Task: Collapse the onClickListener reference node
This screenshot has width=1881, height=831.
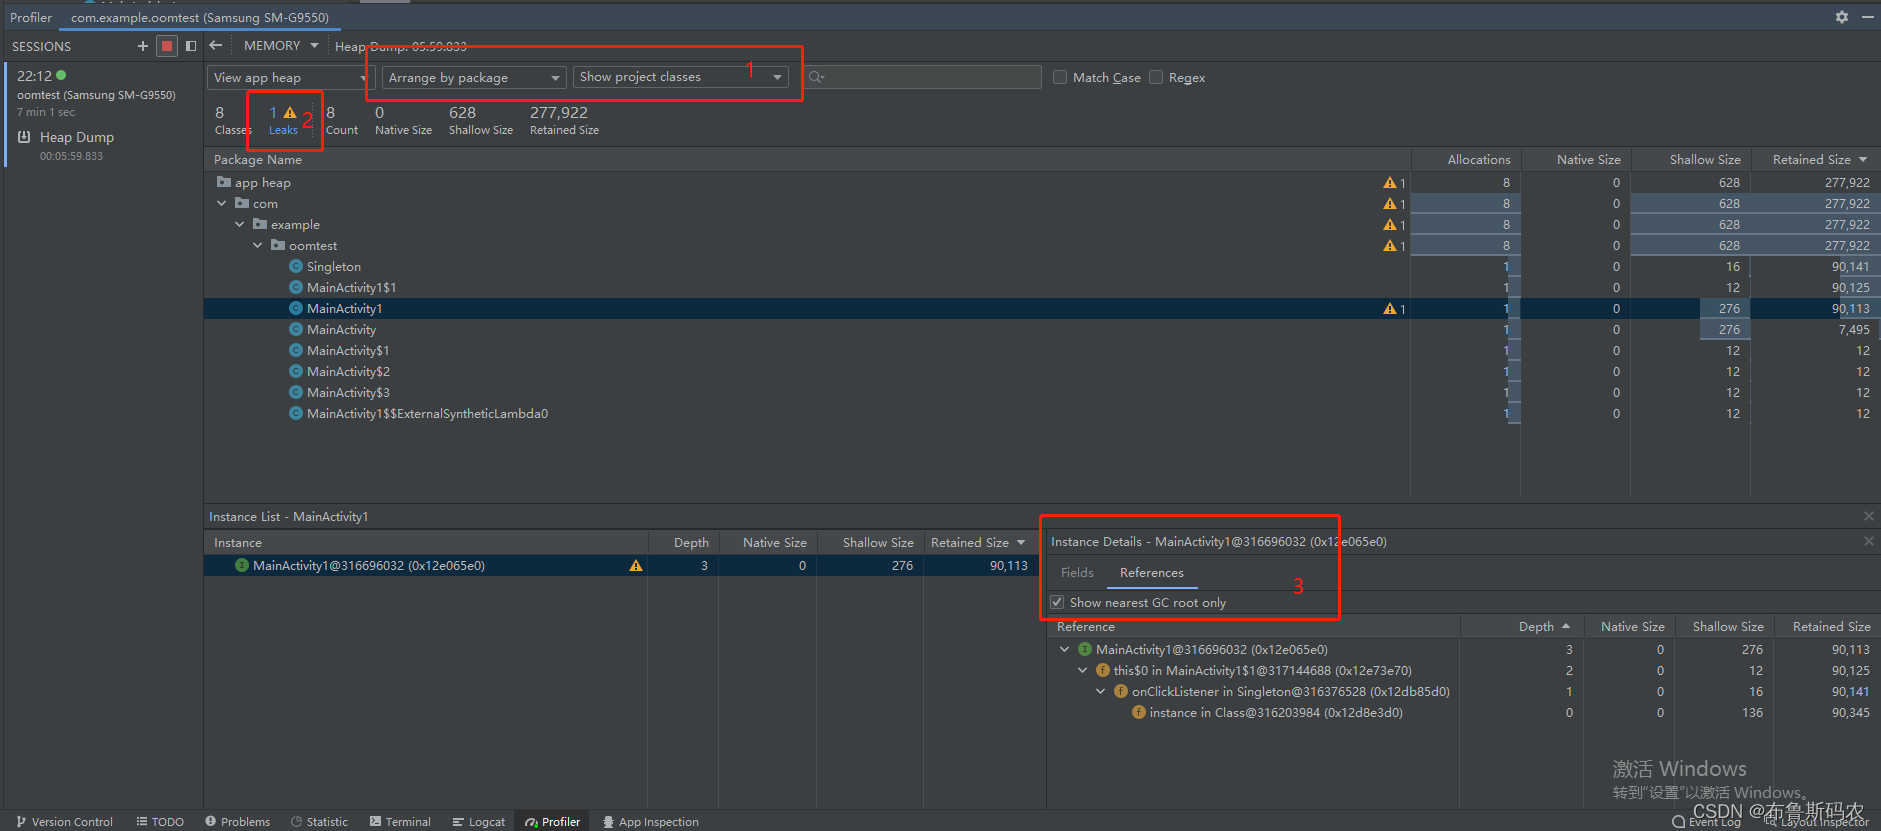Action: (x=1101, y=692)
